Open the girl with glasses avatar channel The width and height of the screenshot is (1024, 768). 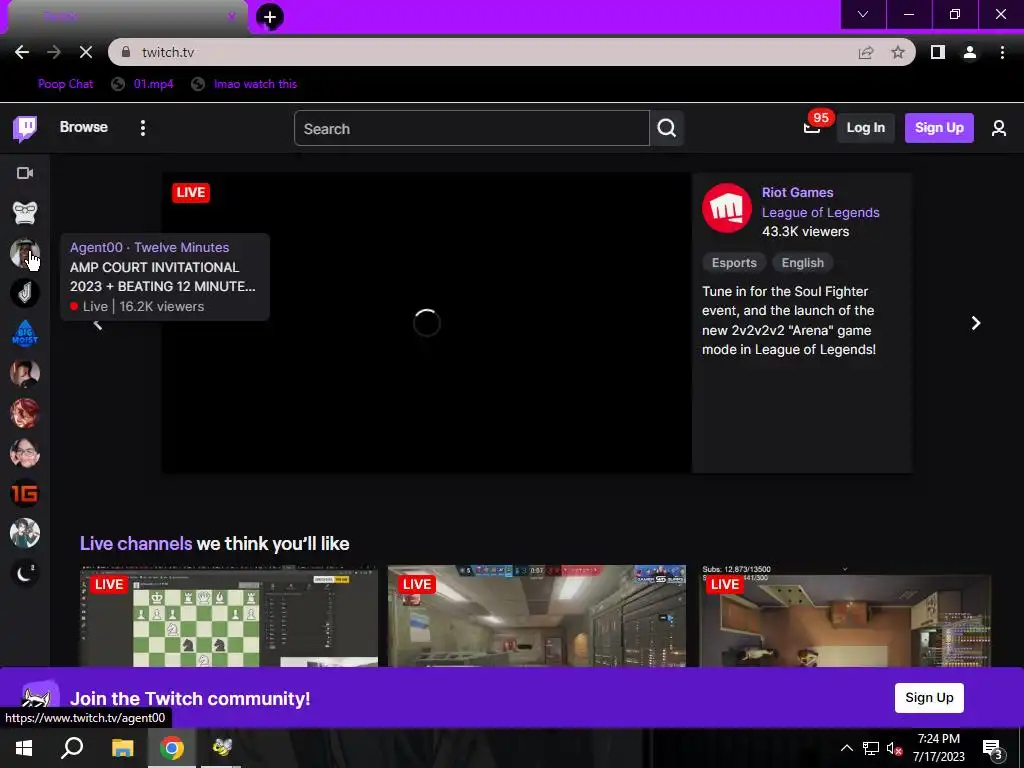pyautogui.click(x=25, y=453)
